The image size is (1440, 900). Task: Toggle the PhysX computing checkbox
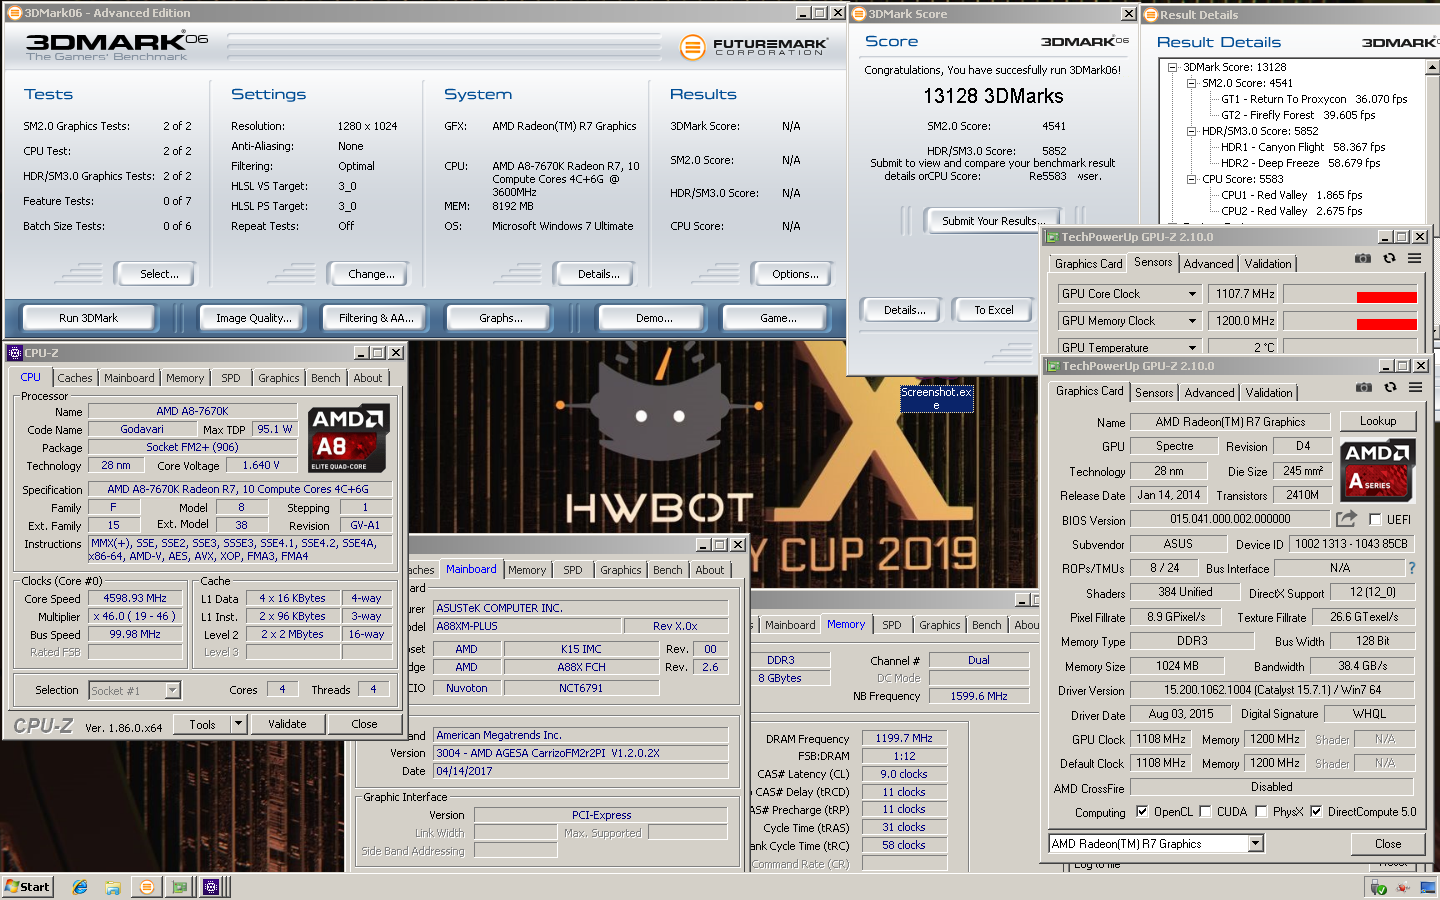point(1261,811)
